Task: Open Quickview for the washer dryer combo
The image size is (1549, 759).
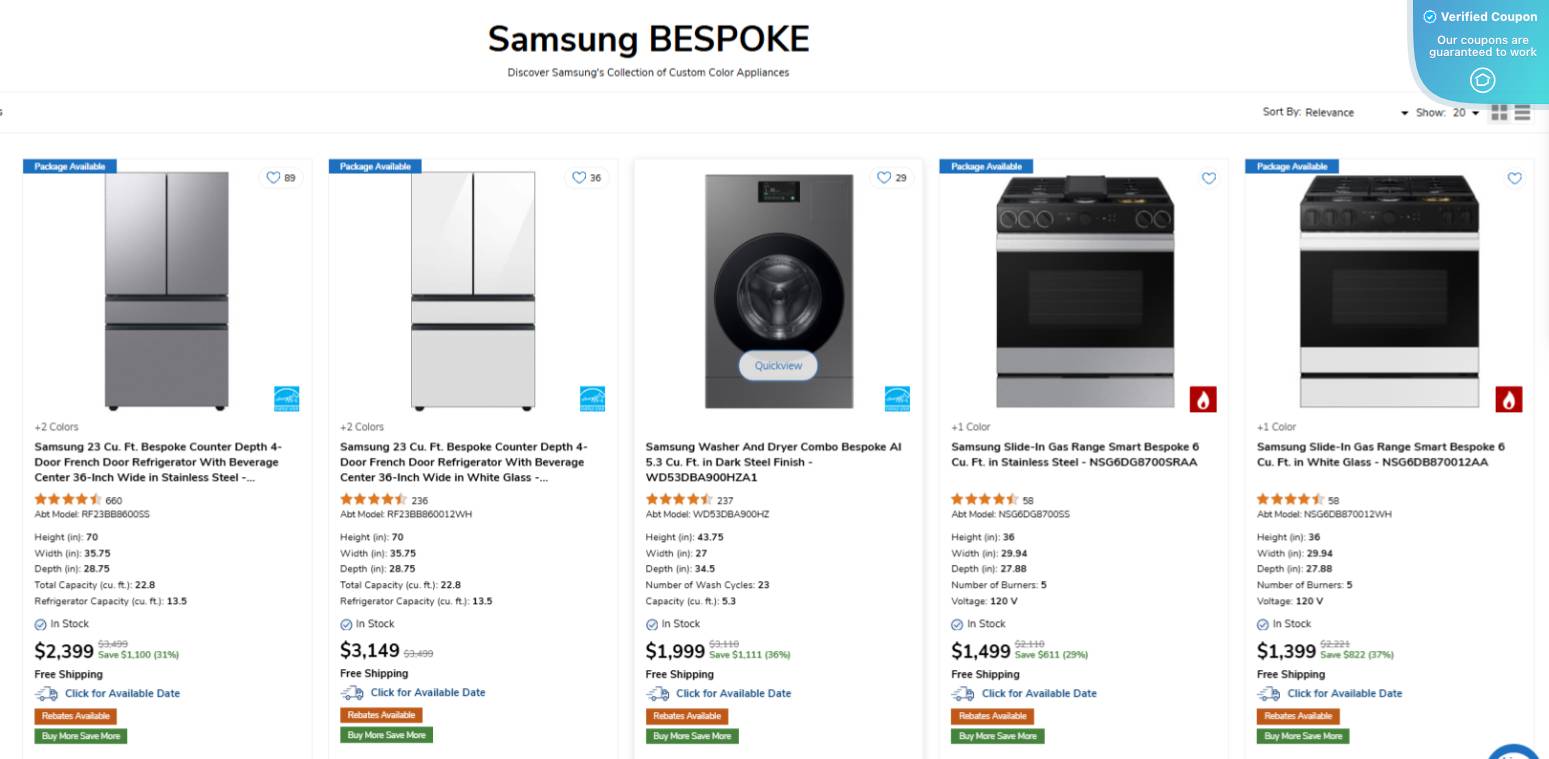Action: pyautogui.click(x=778, y=366)
